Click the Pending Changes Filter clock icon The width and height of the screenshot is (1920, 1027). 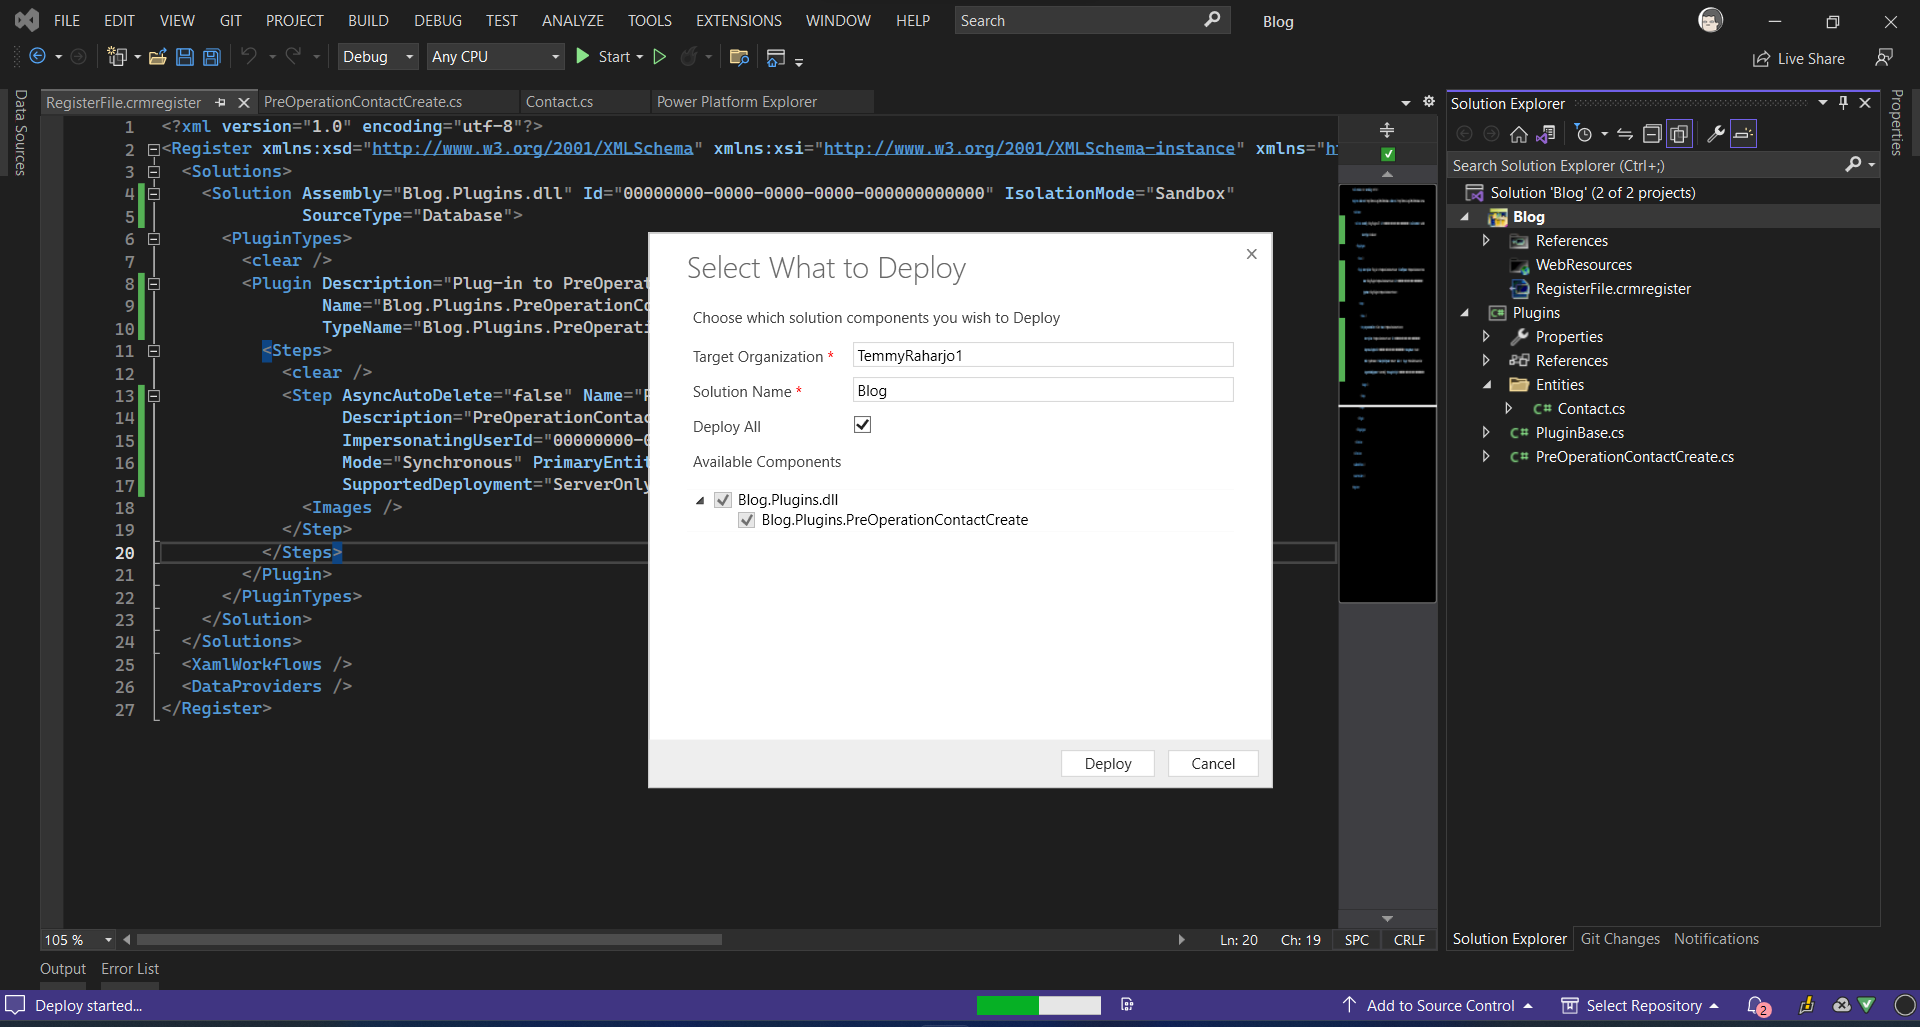point(1583,134)
